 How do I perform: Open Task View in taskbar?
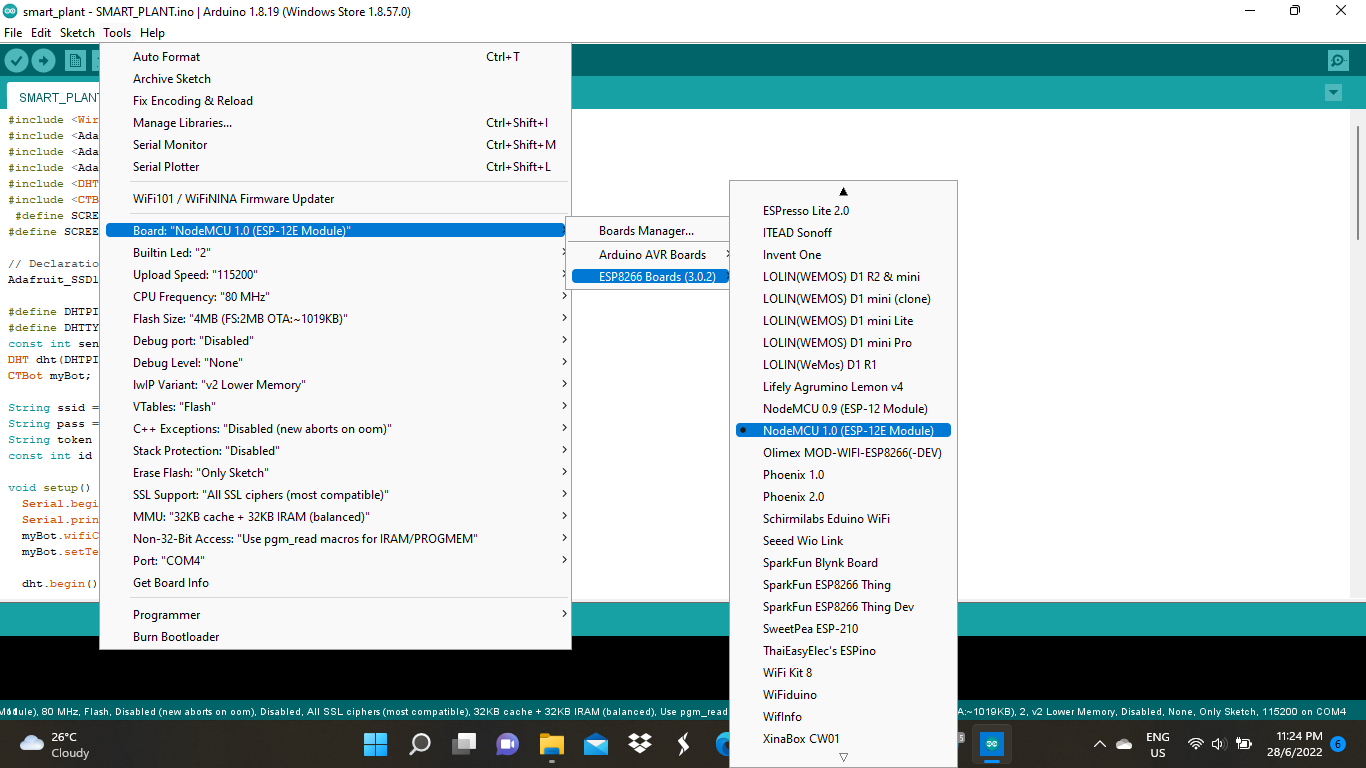tap(464, 744)
